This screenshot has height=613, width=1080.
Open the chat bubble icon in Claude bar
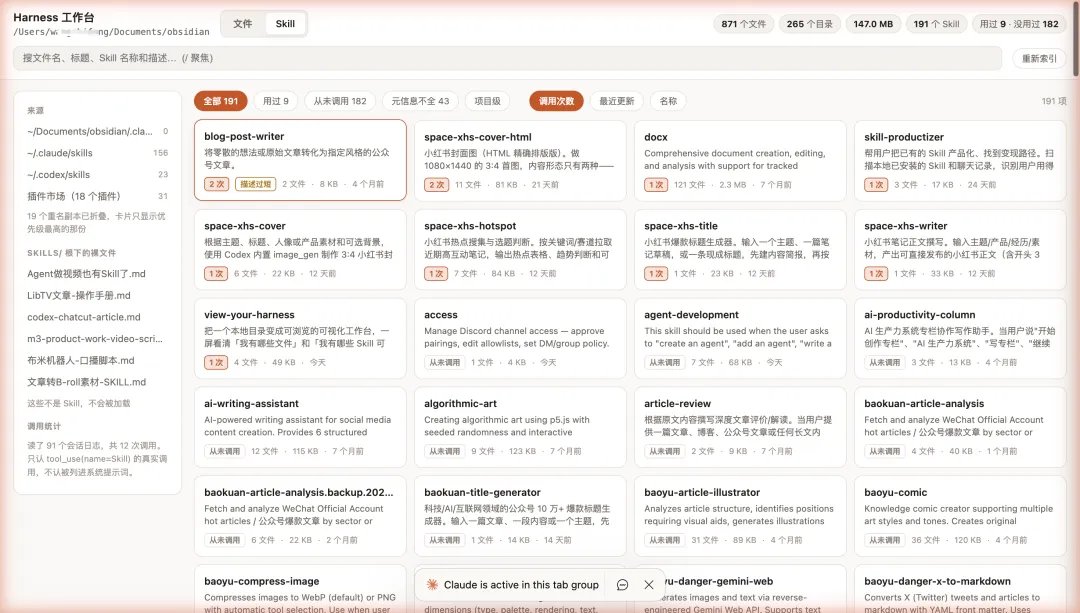(622, 585)
